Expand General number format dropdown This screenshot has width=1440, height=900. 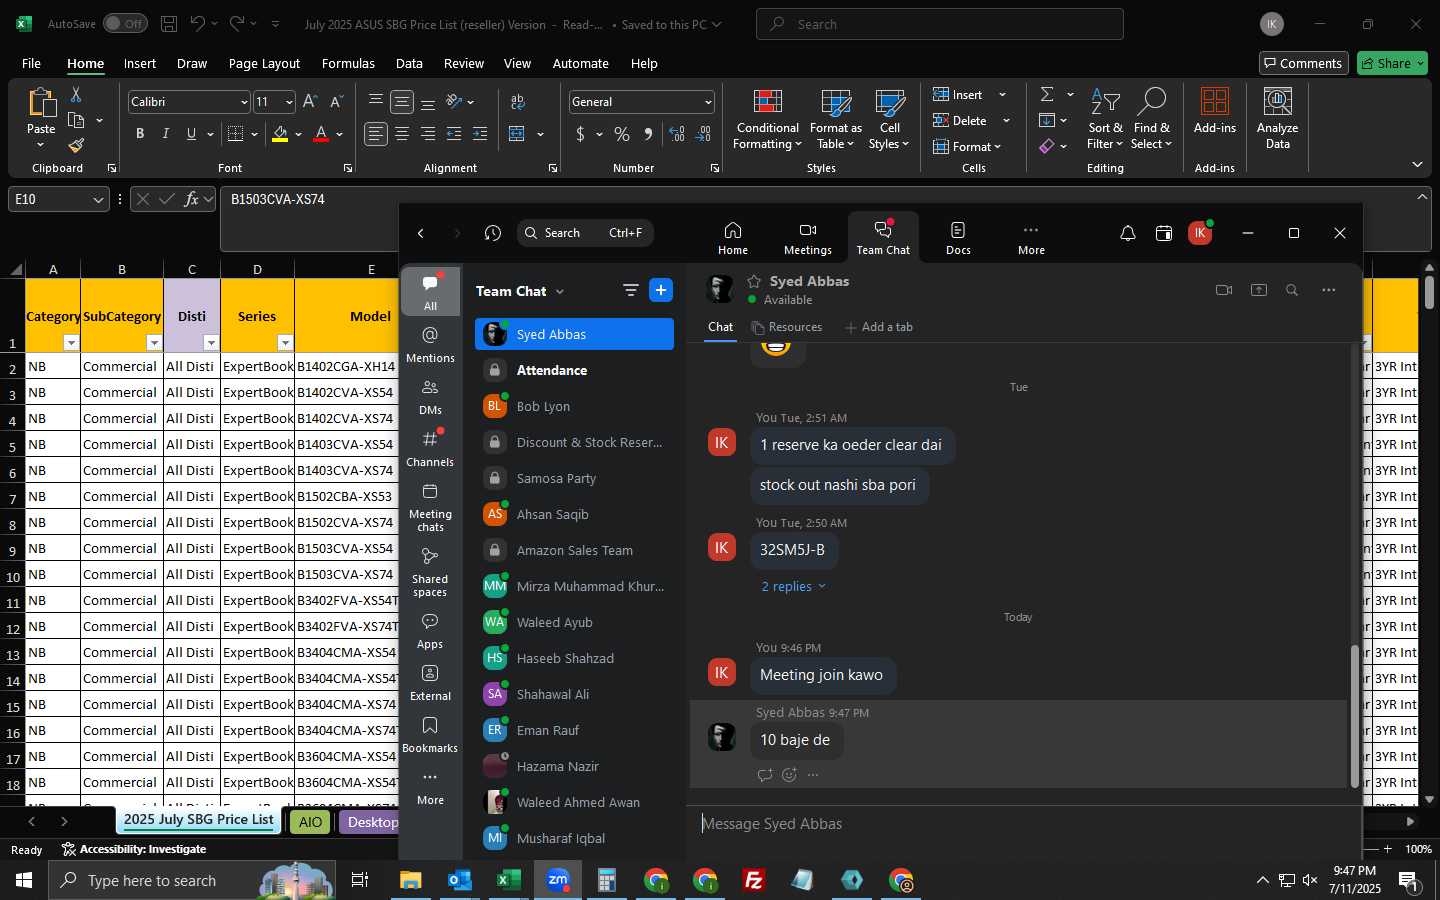point(708,102)
